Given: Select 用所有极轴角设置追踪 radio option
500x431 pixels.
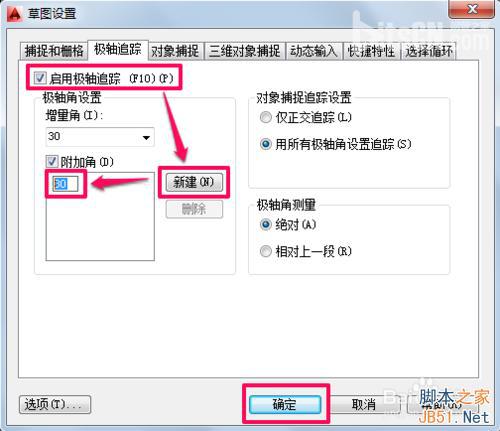Looking at the screenshot, I should click(x=266, y=144).
